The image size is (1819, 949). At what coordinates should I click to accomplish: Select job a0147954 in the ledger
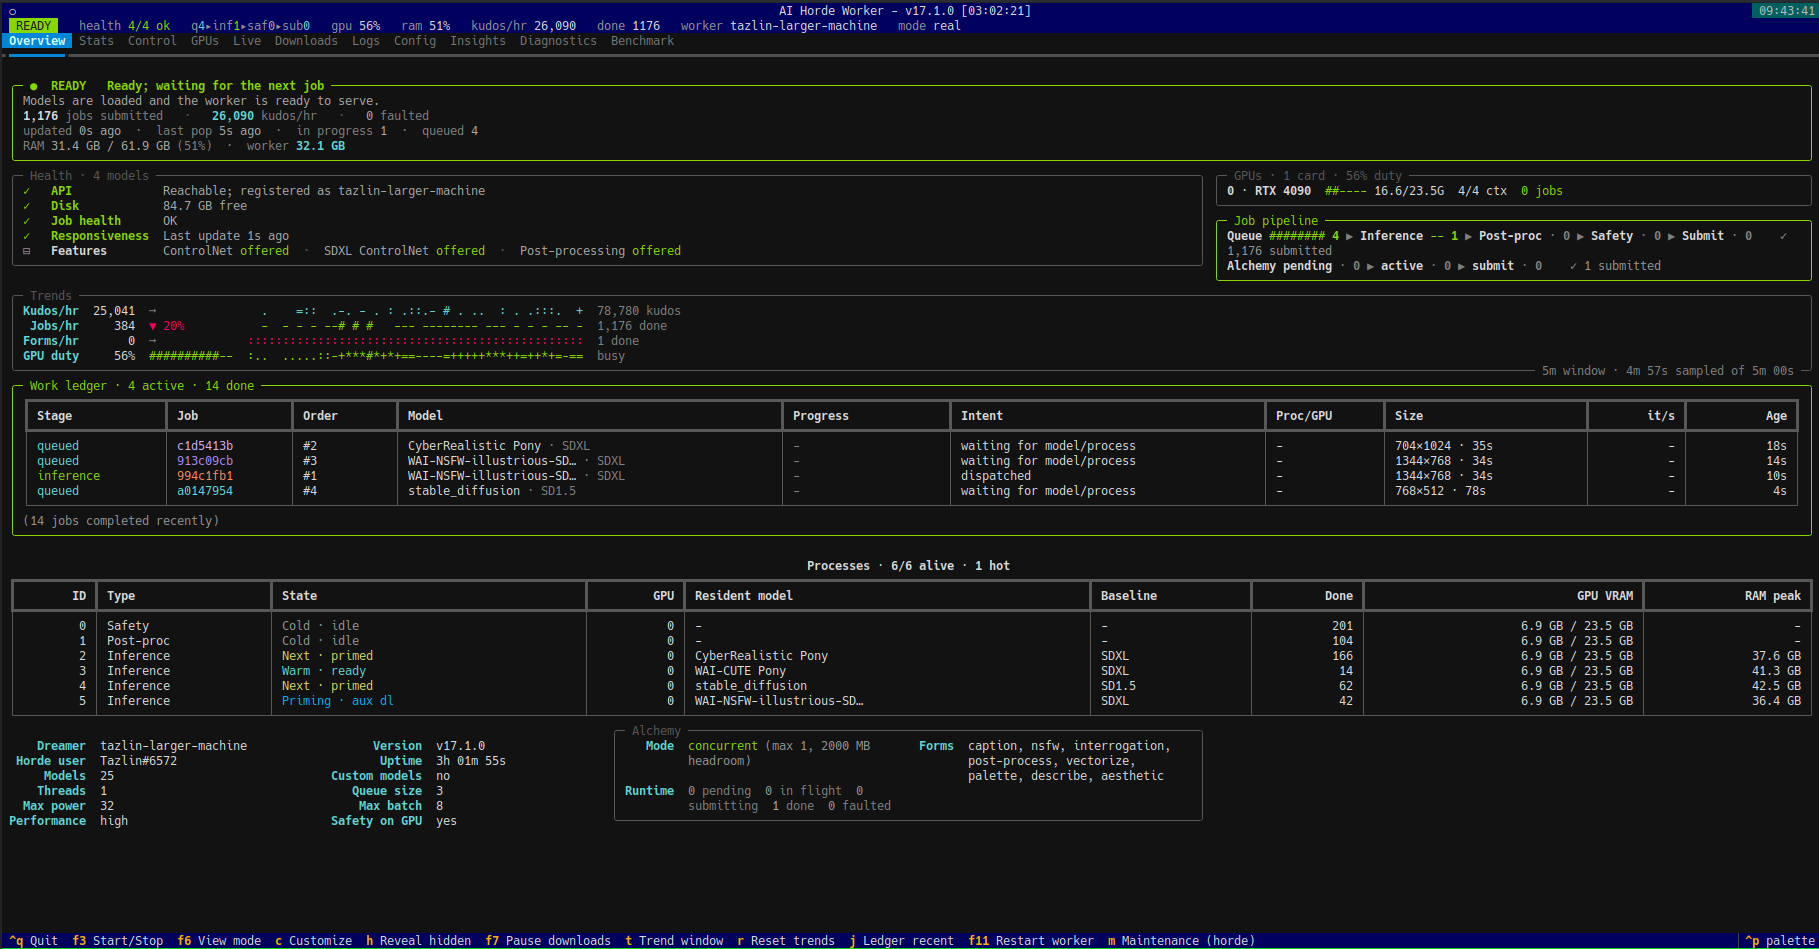(205, 491)
